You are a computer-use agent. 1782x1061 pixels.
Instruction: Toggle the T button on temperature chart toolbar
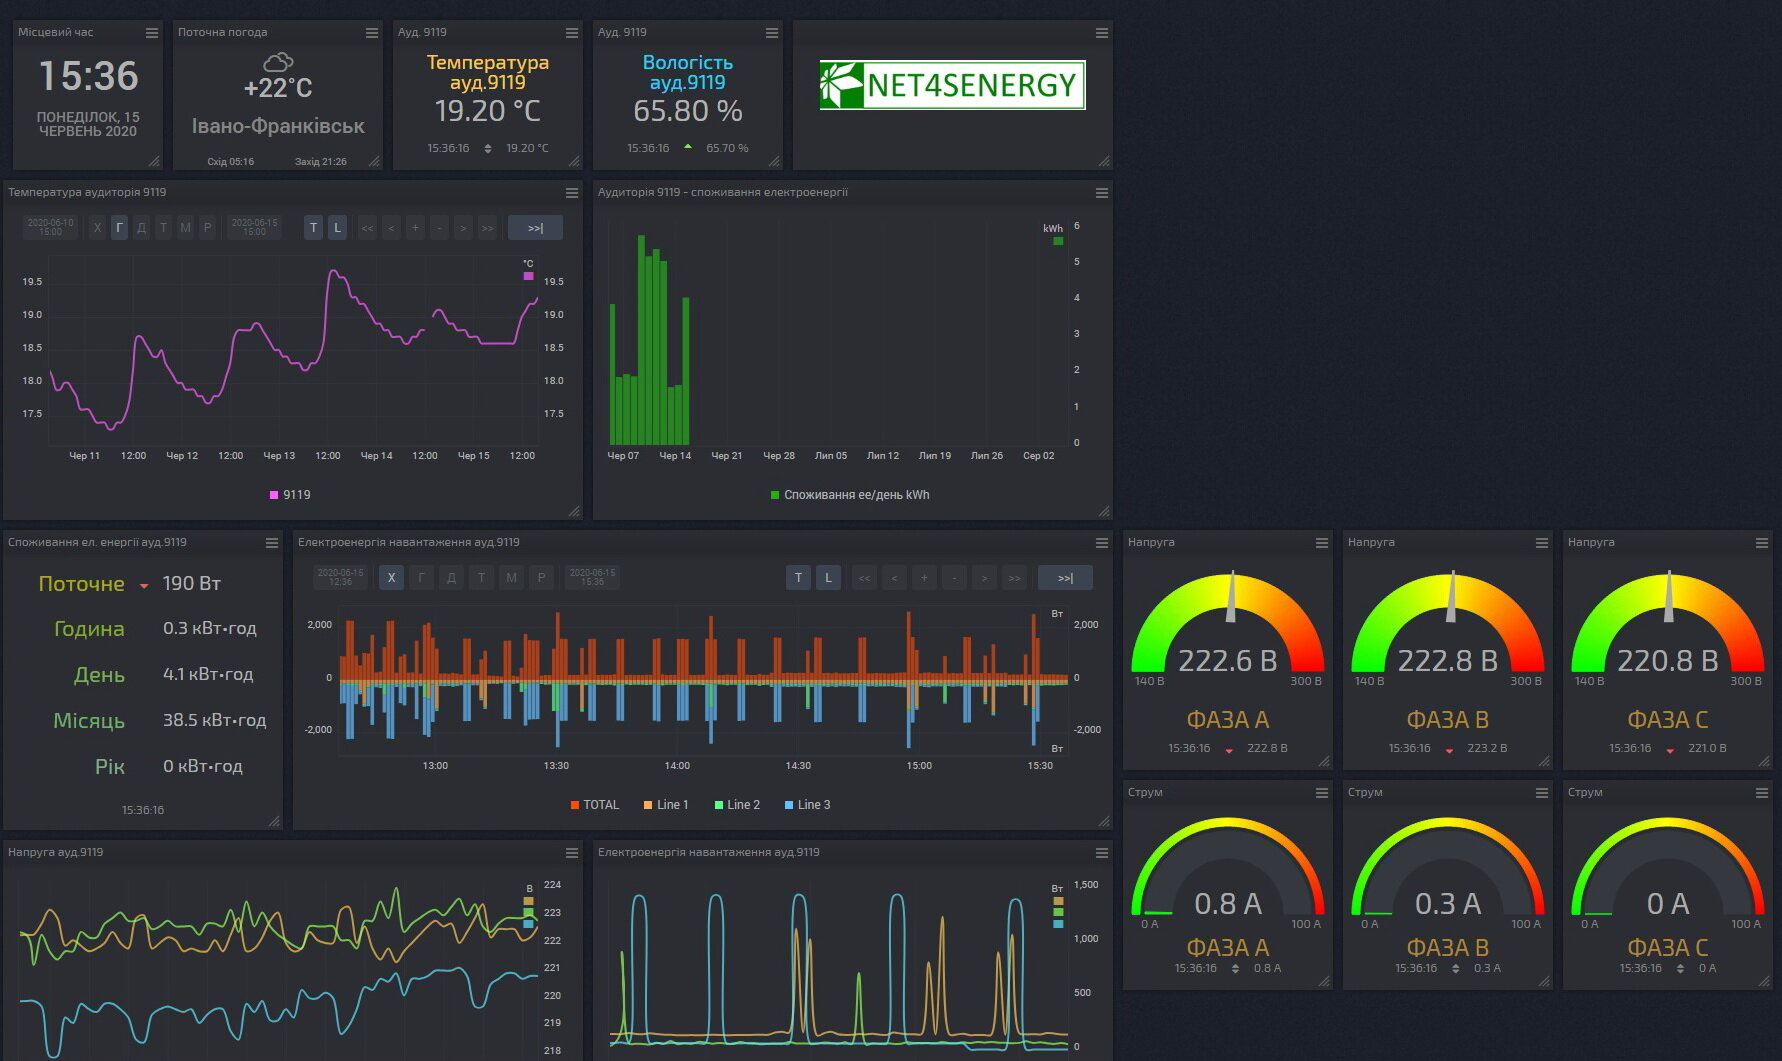coord(314,228)
